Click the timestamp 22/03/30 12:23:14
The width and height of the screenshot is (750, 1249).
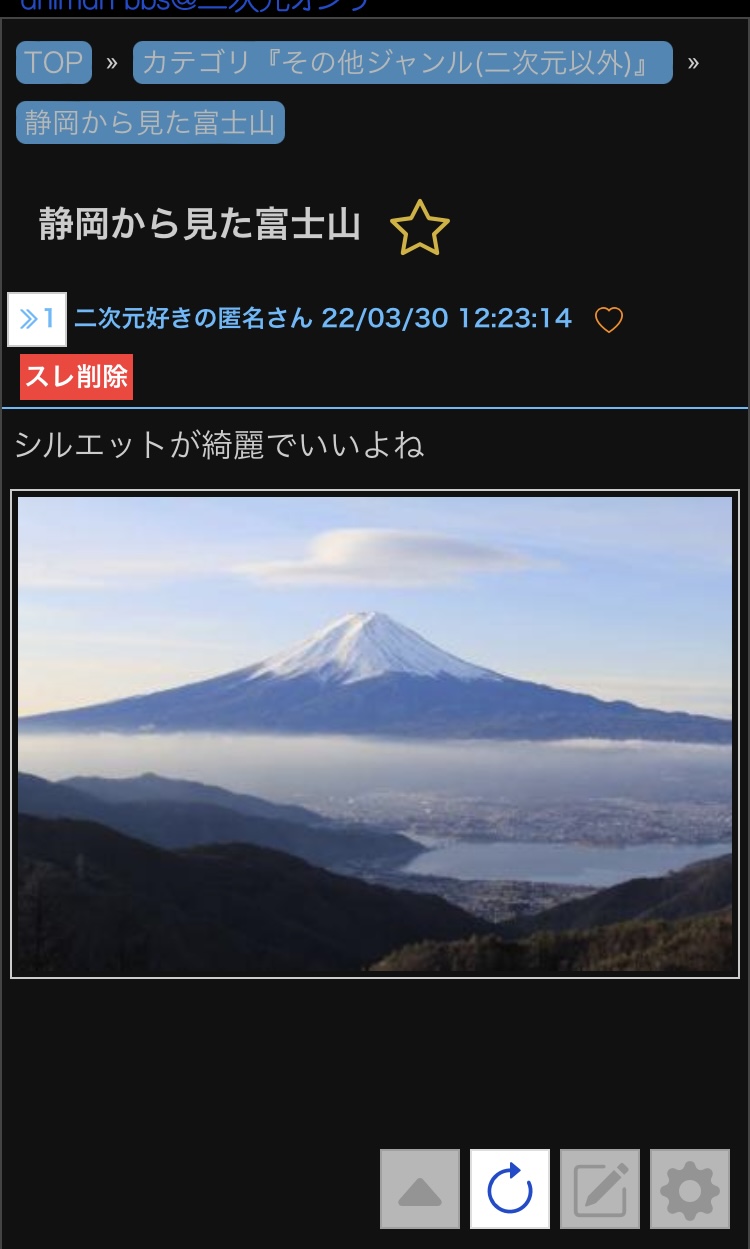tap(447, 319)
